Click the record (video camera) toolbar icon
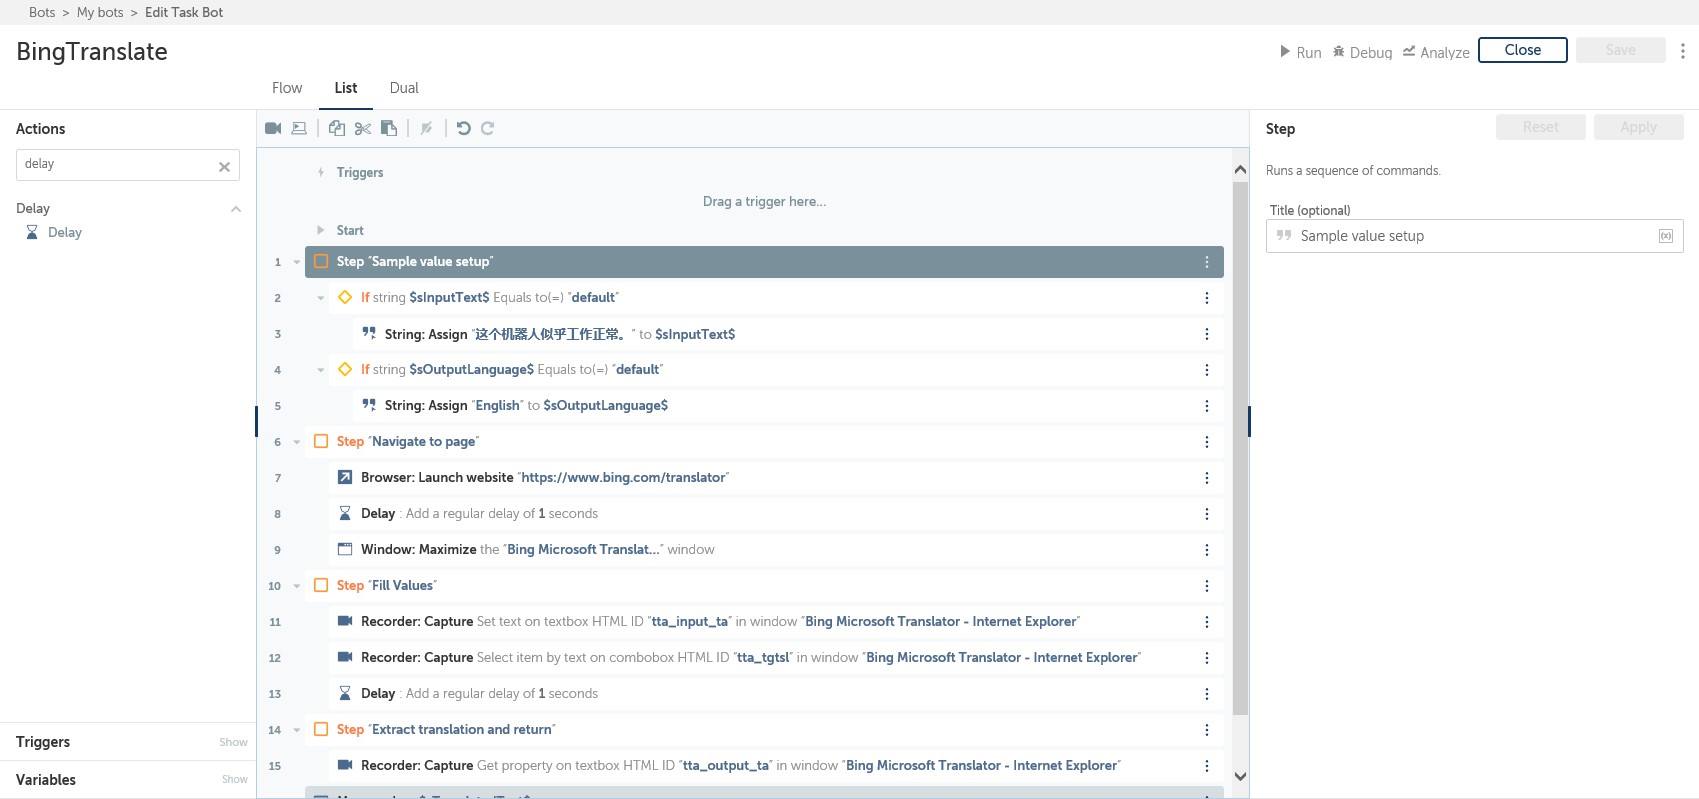Screen dimensions: 1699x799 click(273, 128)
